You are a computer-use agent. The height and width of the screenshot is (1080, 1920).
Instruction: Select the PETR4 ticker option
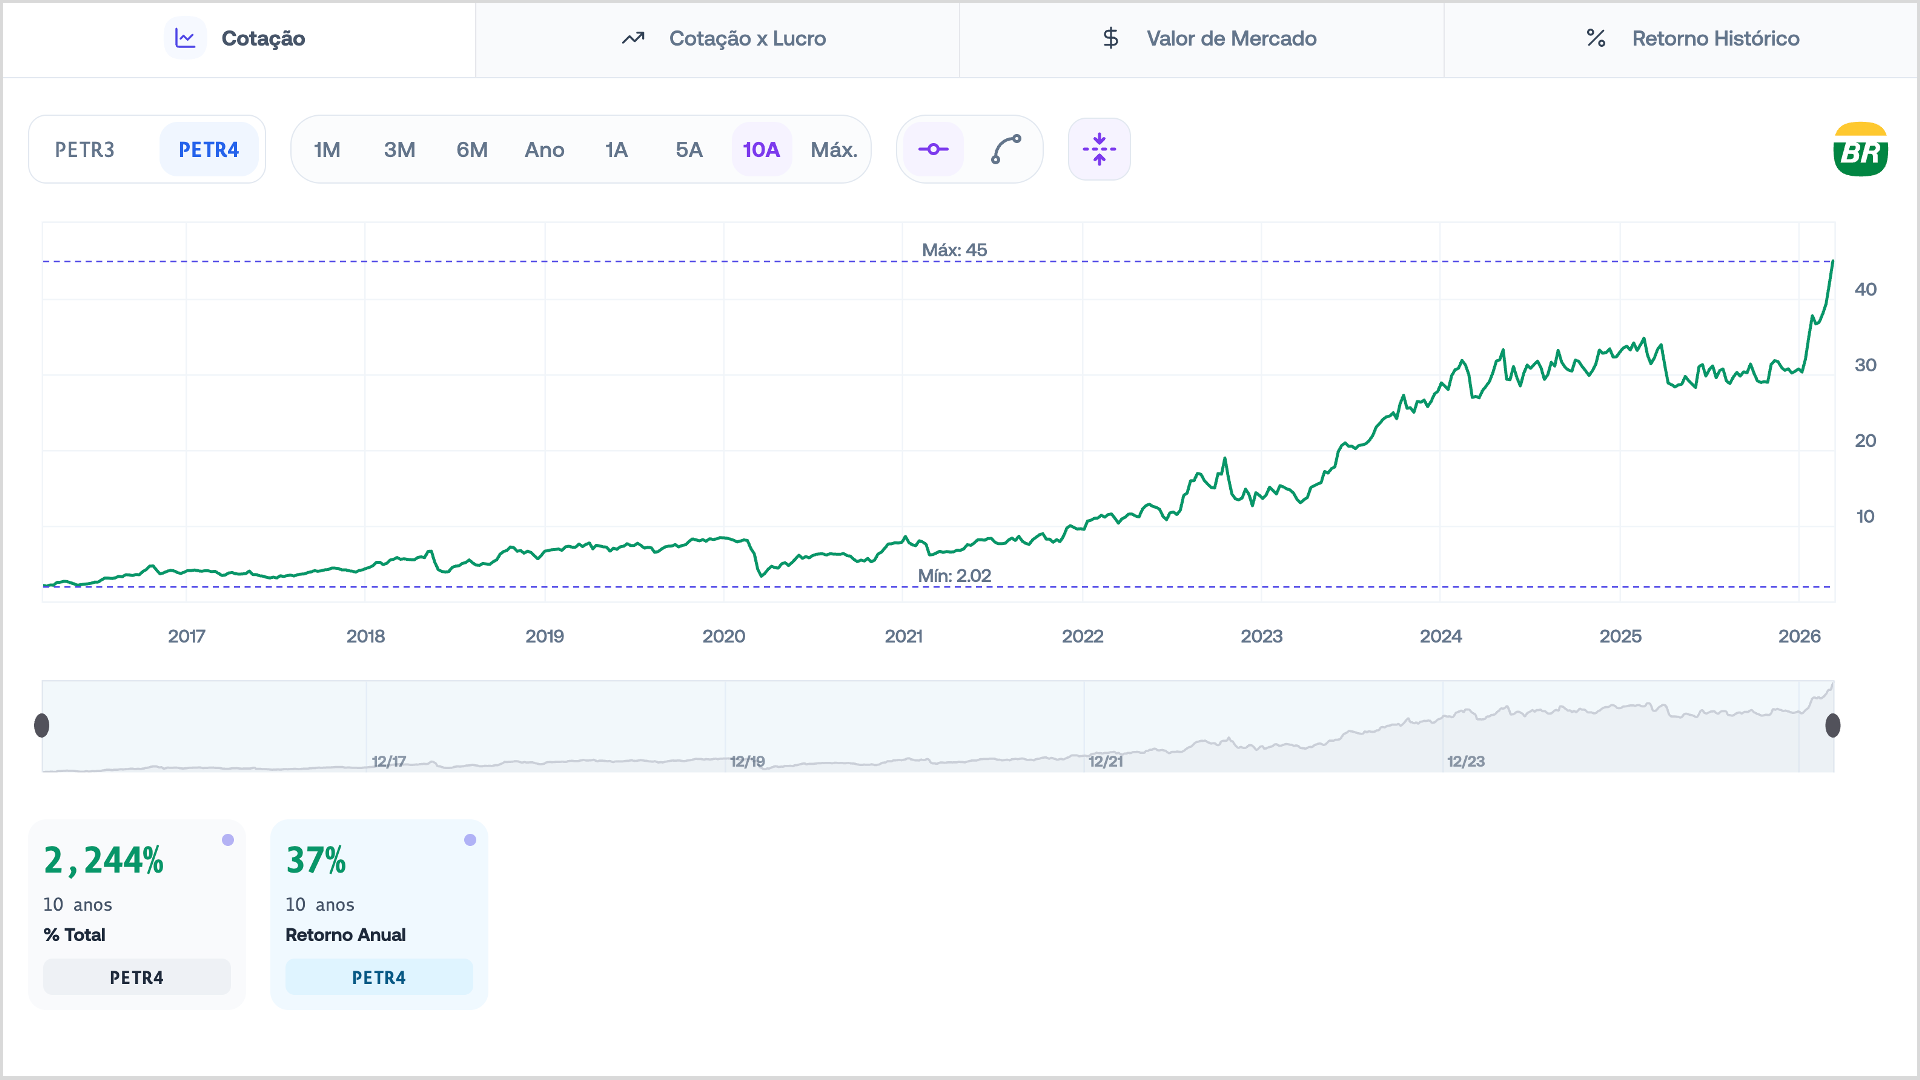(209, 149)
